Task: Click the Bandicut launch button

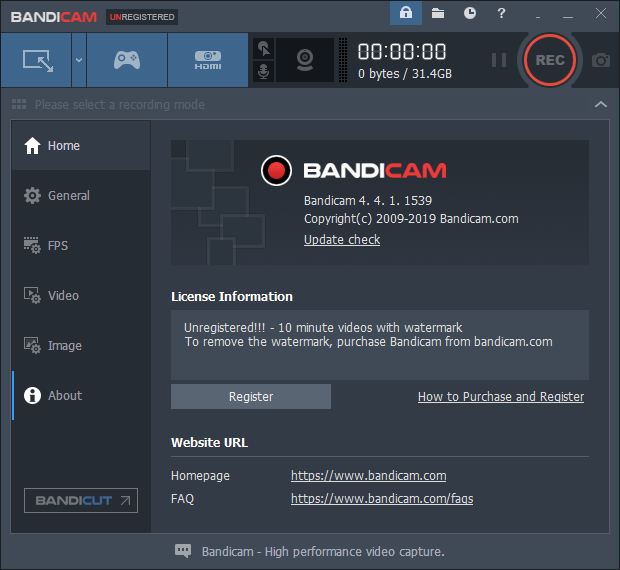Action: (x=81, y=500)
